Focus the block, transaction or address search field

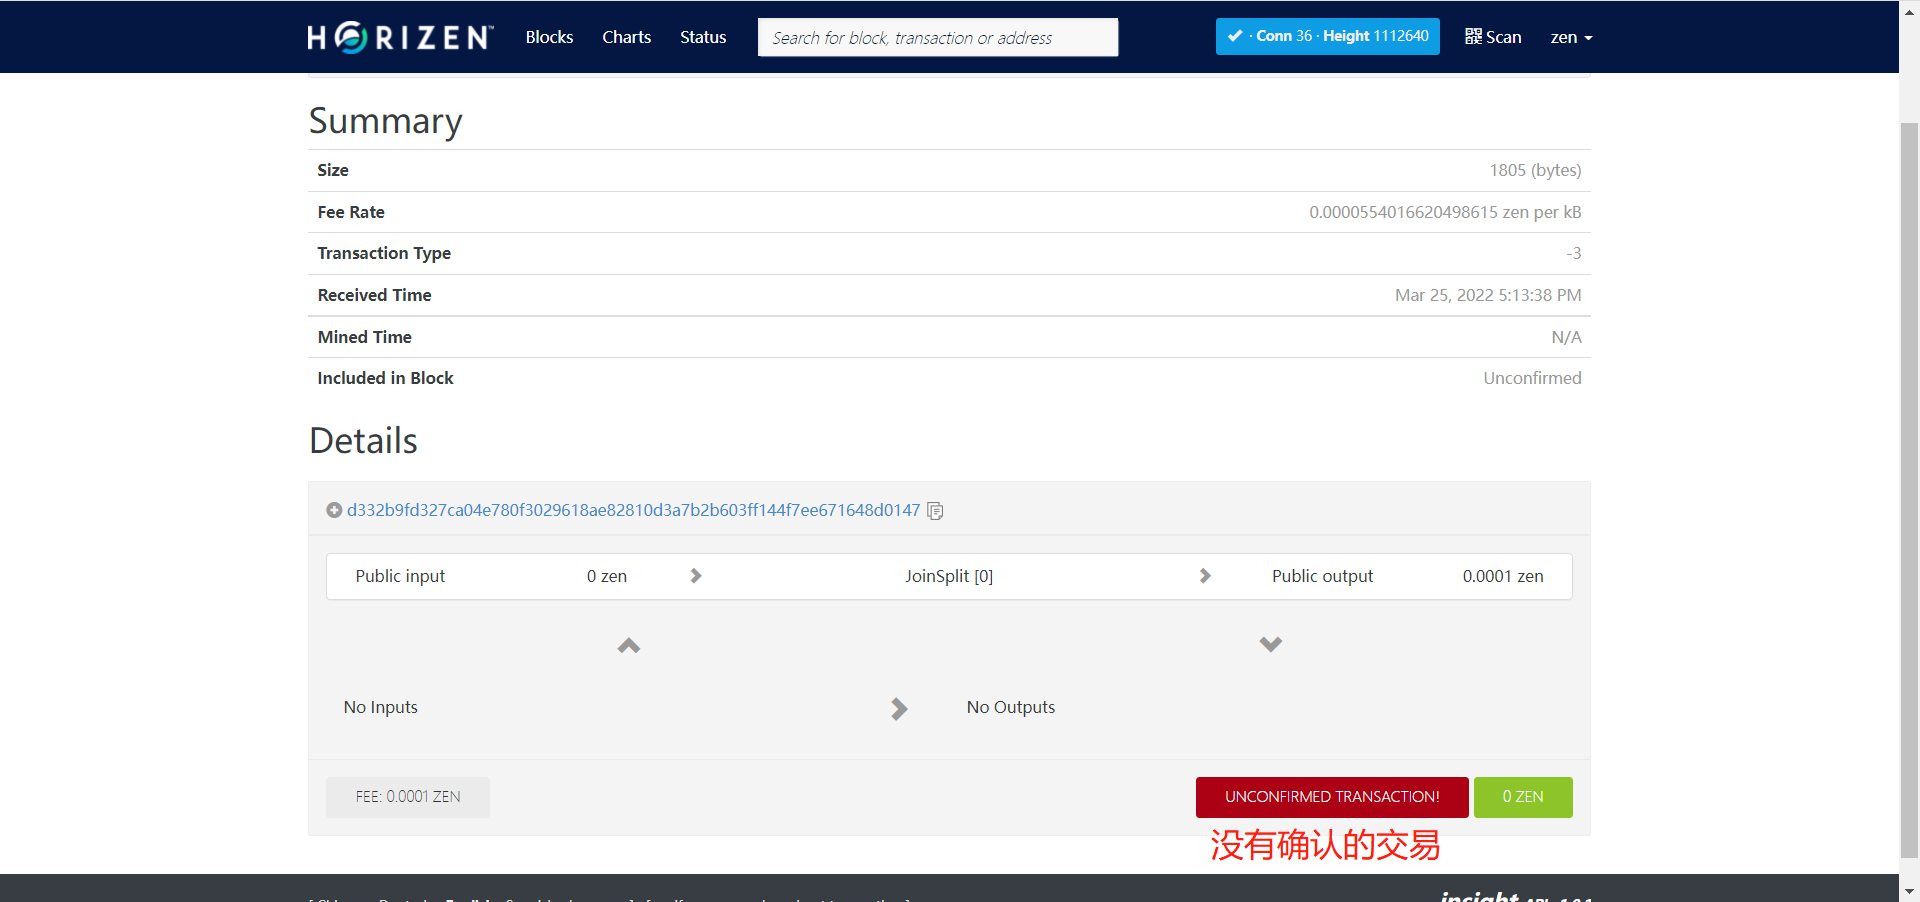(x=937, y=37)
